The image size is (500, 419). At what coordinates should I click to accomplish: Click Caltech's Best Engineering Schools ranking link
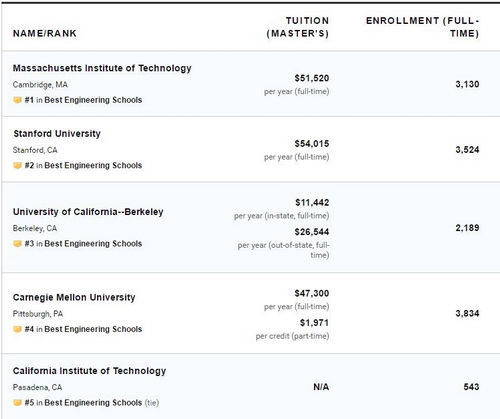93,403
